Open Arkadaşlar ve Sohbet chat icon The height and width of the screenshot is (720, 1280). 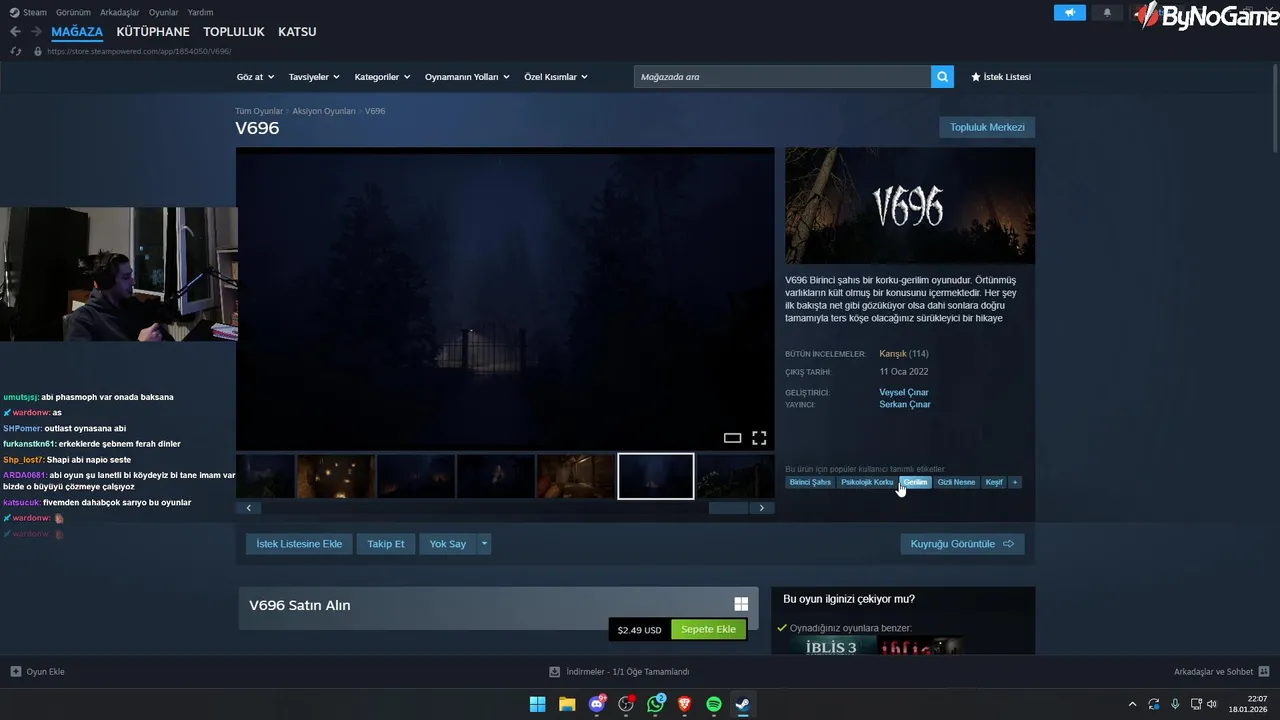coord(1264,672)
